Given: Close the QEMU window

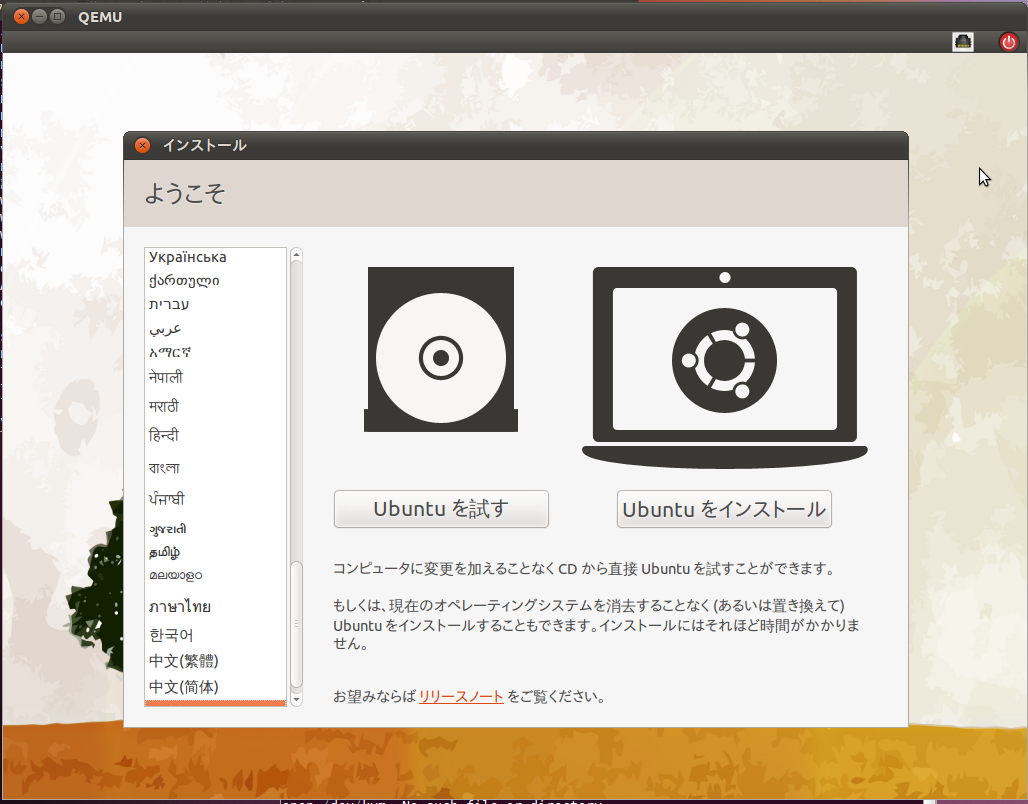Looking at the screenshot, I should [x=22, y=16].
